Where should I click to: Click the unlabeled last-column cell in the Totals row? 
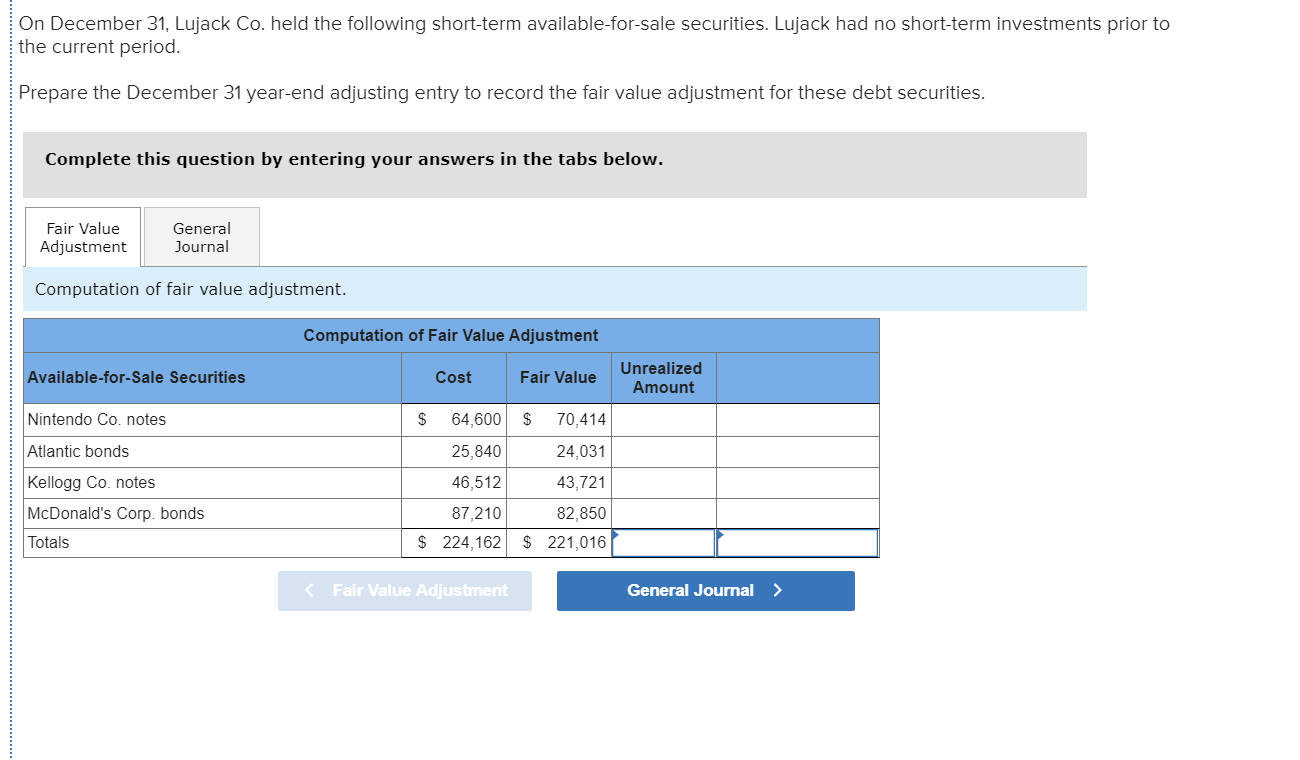798,543
